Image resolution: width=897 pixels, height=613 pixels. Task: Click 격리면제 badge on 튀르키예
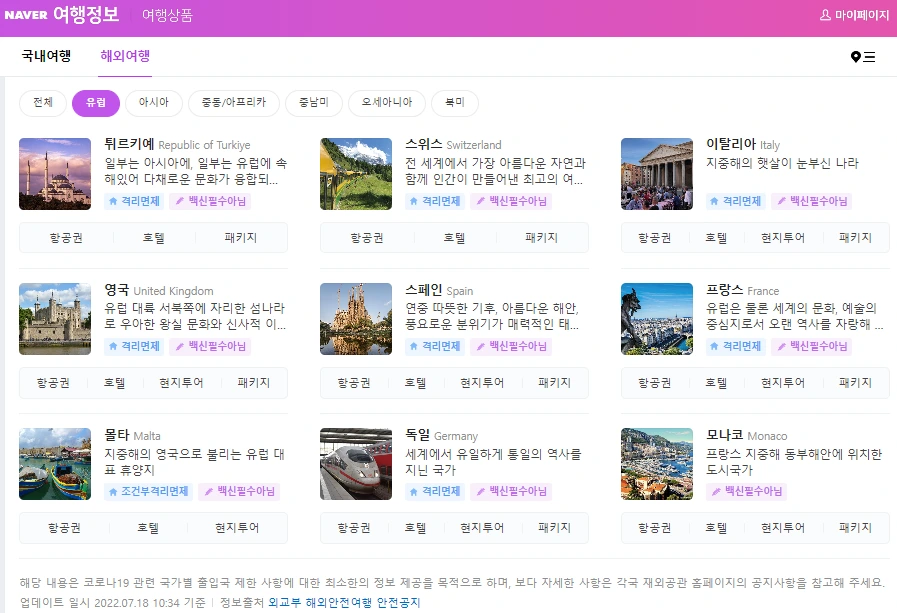134,201
